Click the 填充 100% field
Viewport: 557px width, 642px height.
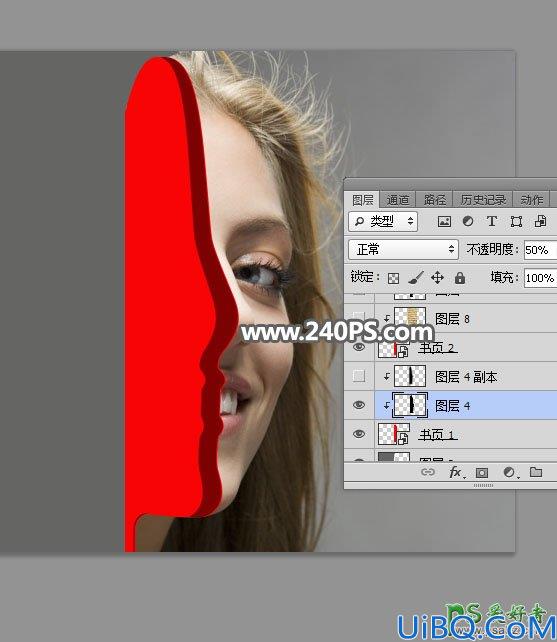pos(540,278)
